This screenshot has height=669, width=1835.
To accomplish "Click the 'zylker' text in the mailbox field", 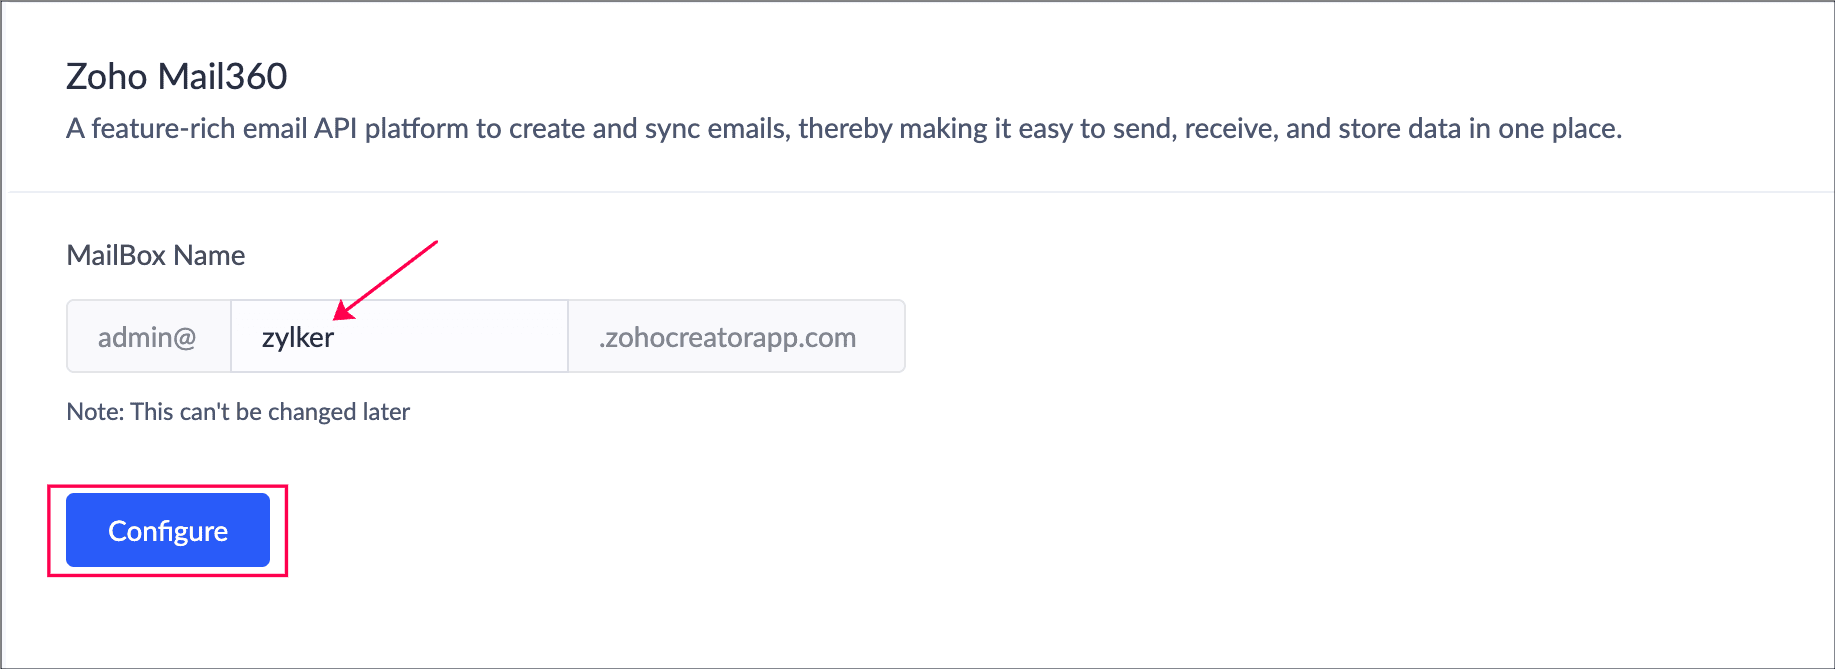I will [297, 338].
